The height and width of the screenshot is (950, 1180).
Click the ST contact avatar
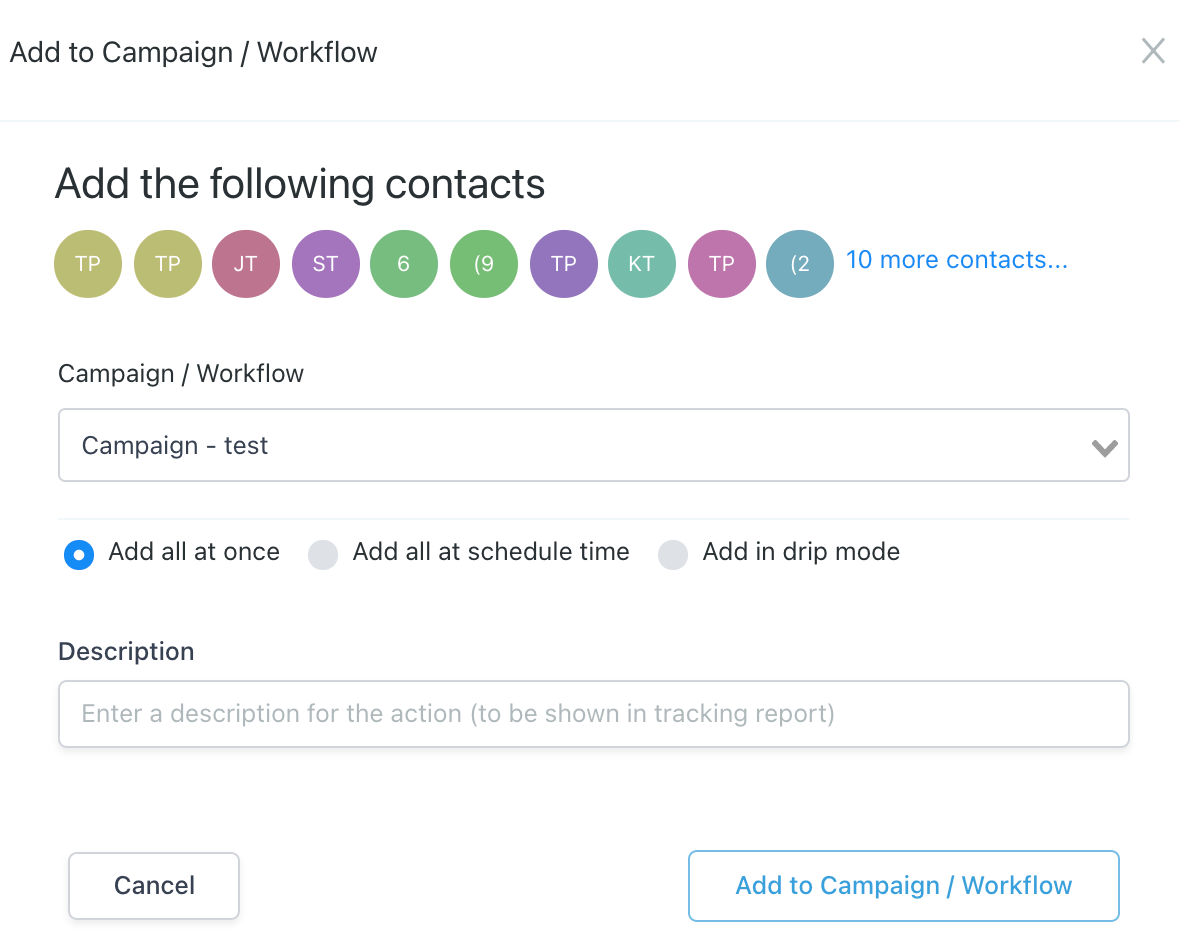tap(325, 264)
